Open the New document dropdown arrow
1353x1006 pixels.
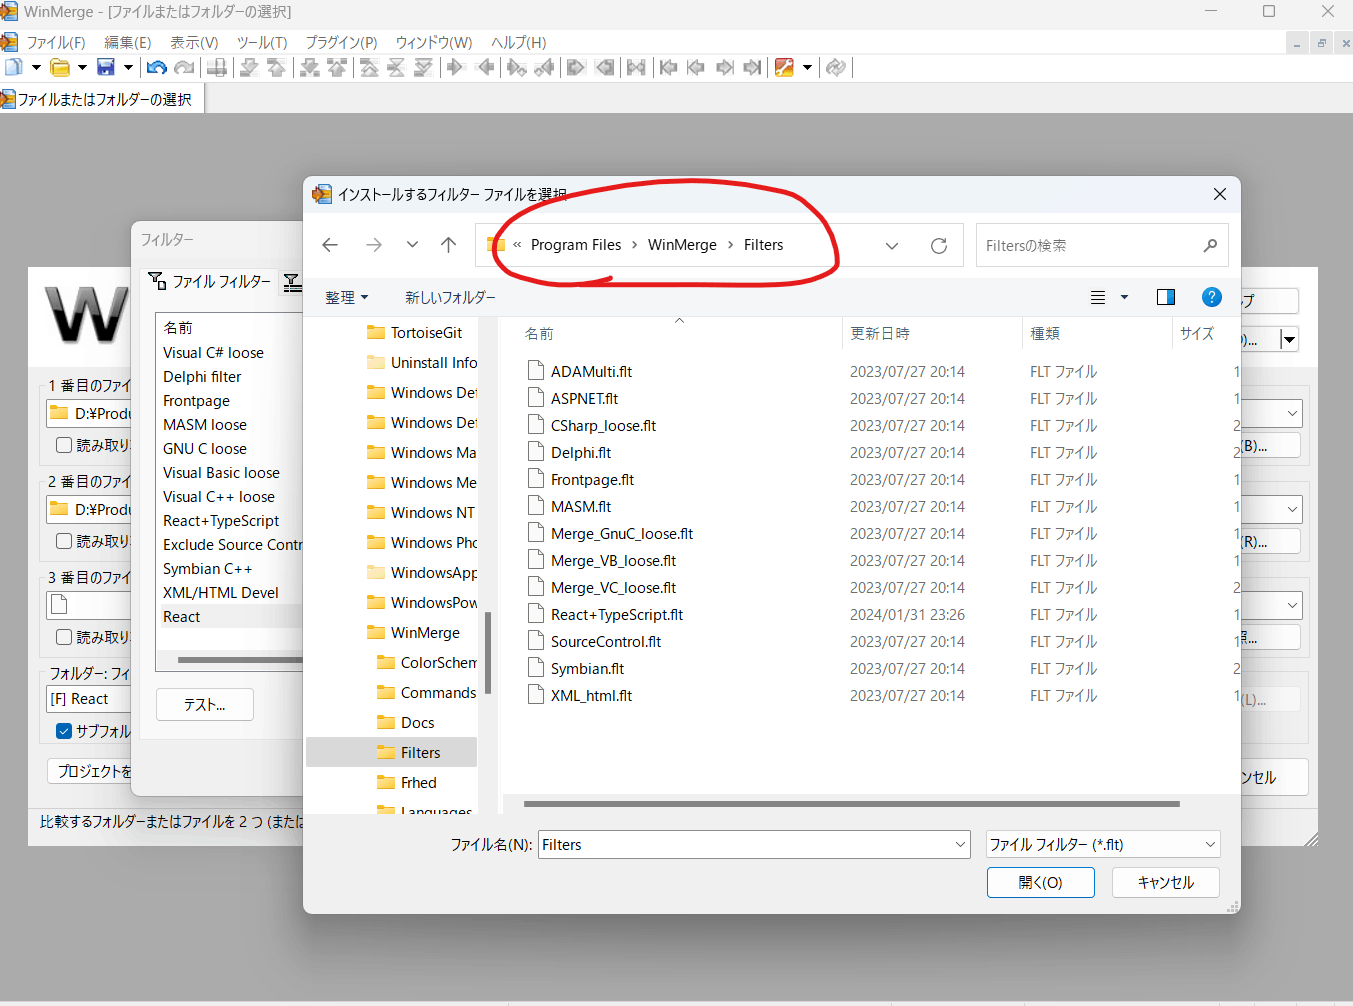[x=36, y=67]
